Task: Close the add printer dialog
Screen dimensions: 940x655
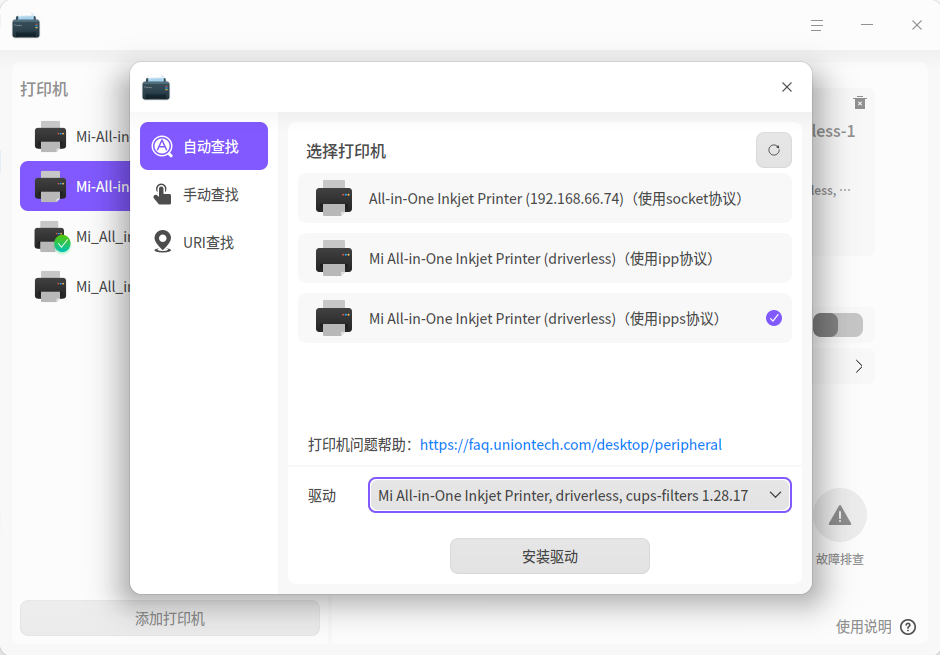Action: click(787, 87)
